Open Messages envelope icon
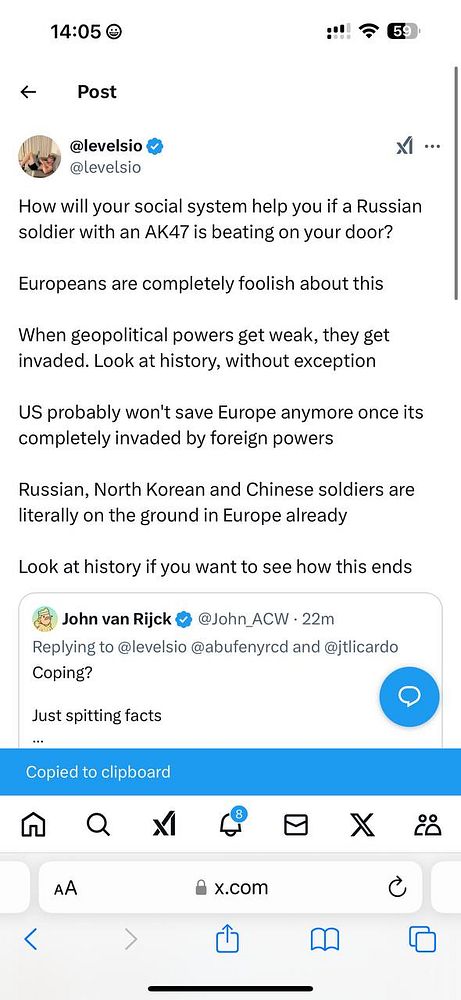The image size is (461, 1000). (x=296, y=825)
